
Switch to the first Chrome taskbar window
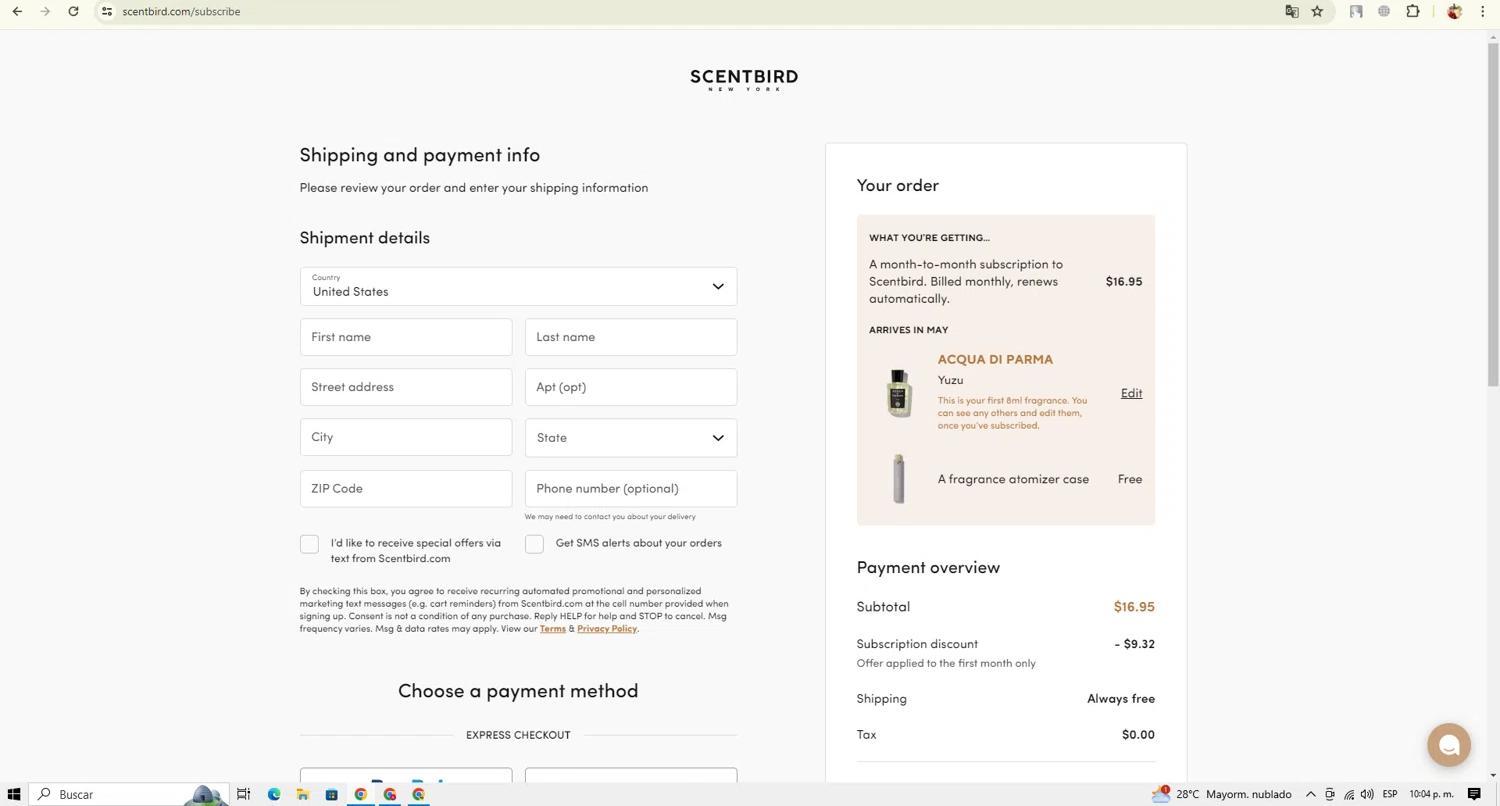coord(361,794)
